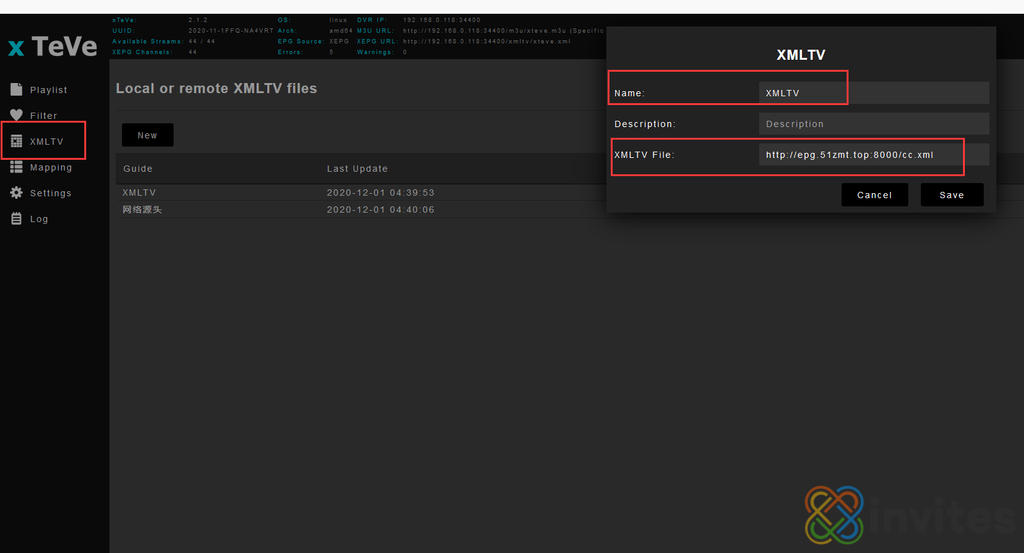This screenshot has width=1024, height=553.
Task: Click the Playlist file icon in sidebar
Action: click(x=16, y=89)
